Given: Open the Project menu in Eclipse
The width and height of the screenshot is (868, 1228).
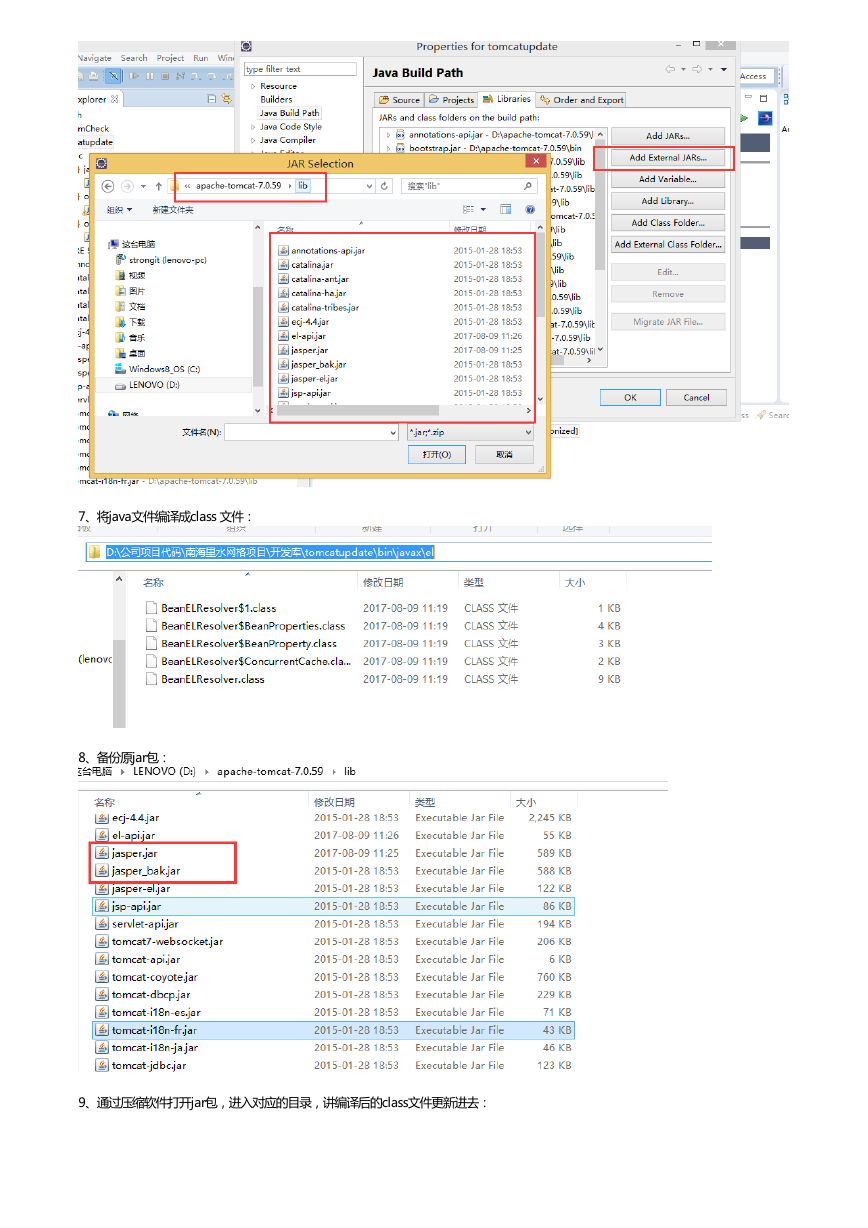Looking at the screenshot, I should pos(170,58).
